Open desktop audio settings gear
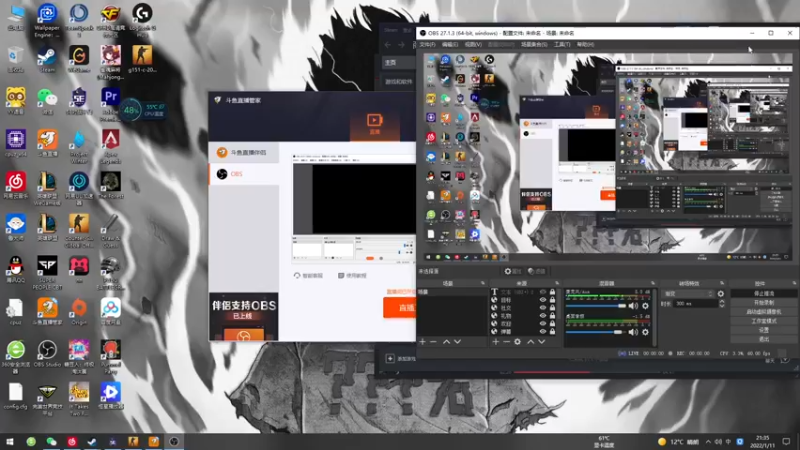The image size is (800, 450). point(645,332)
